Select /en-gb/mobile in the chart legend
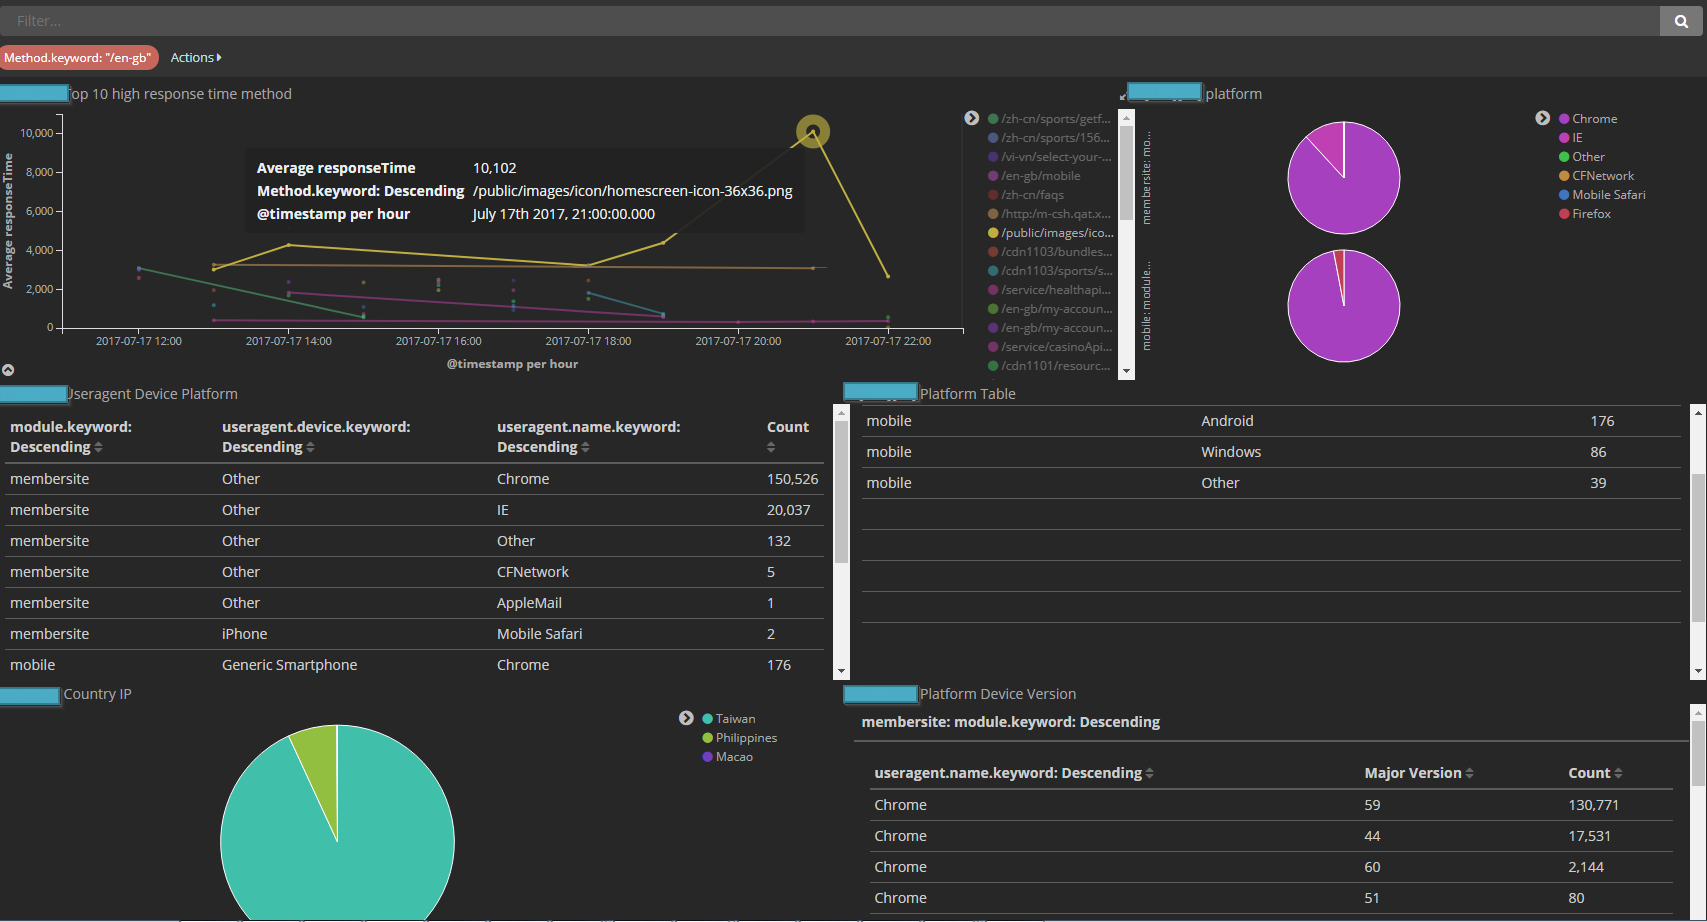 pos(1040,176)
